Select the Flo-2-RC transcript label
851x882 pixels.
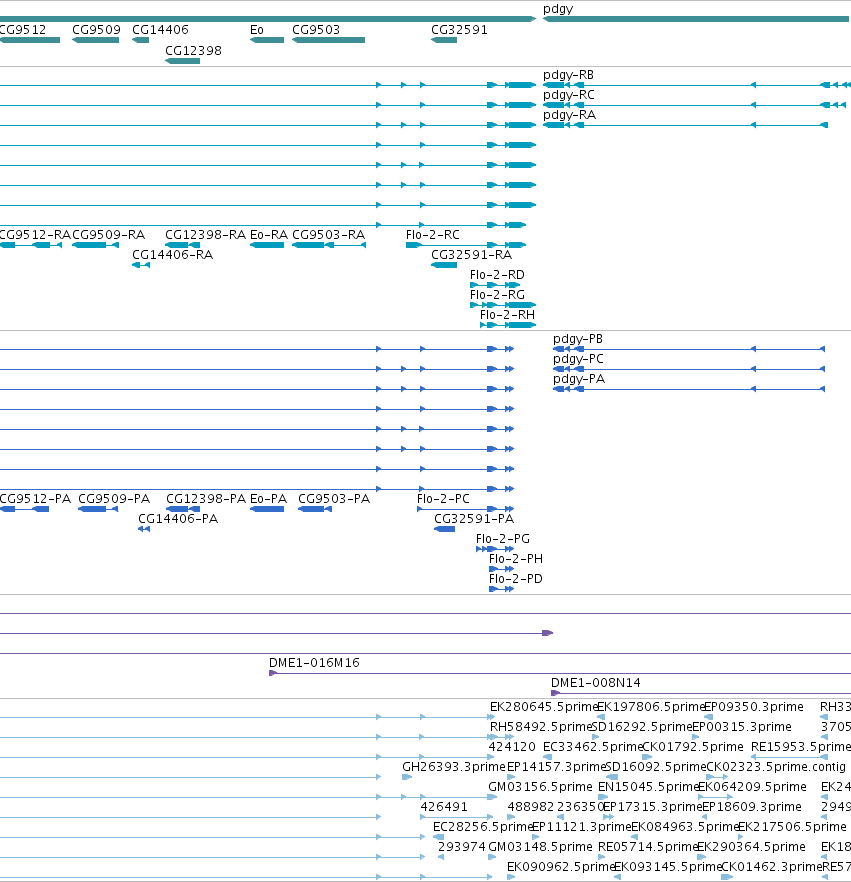433,235
